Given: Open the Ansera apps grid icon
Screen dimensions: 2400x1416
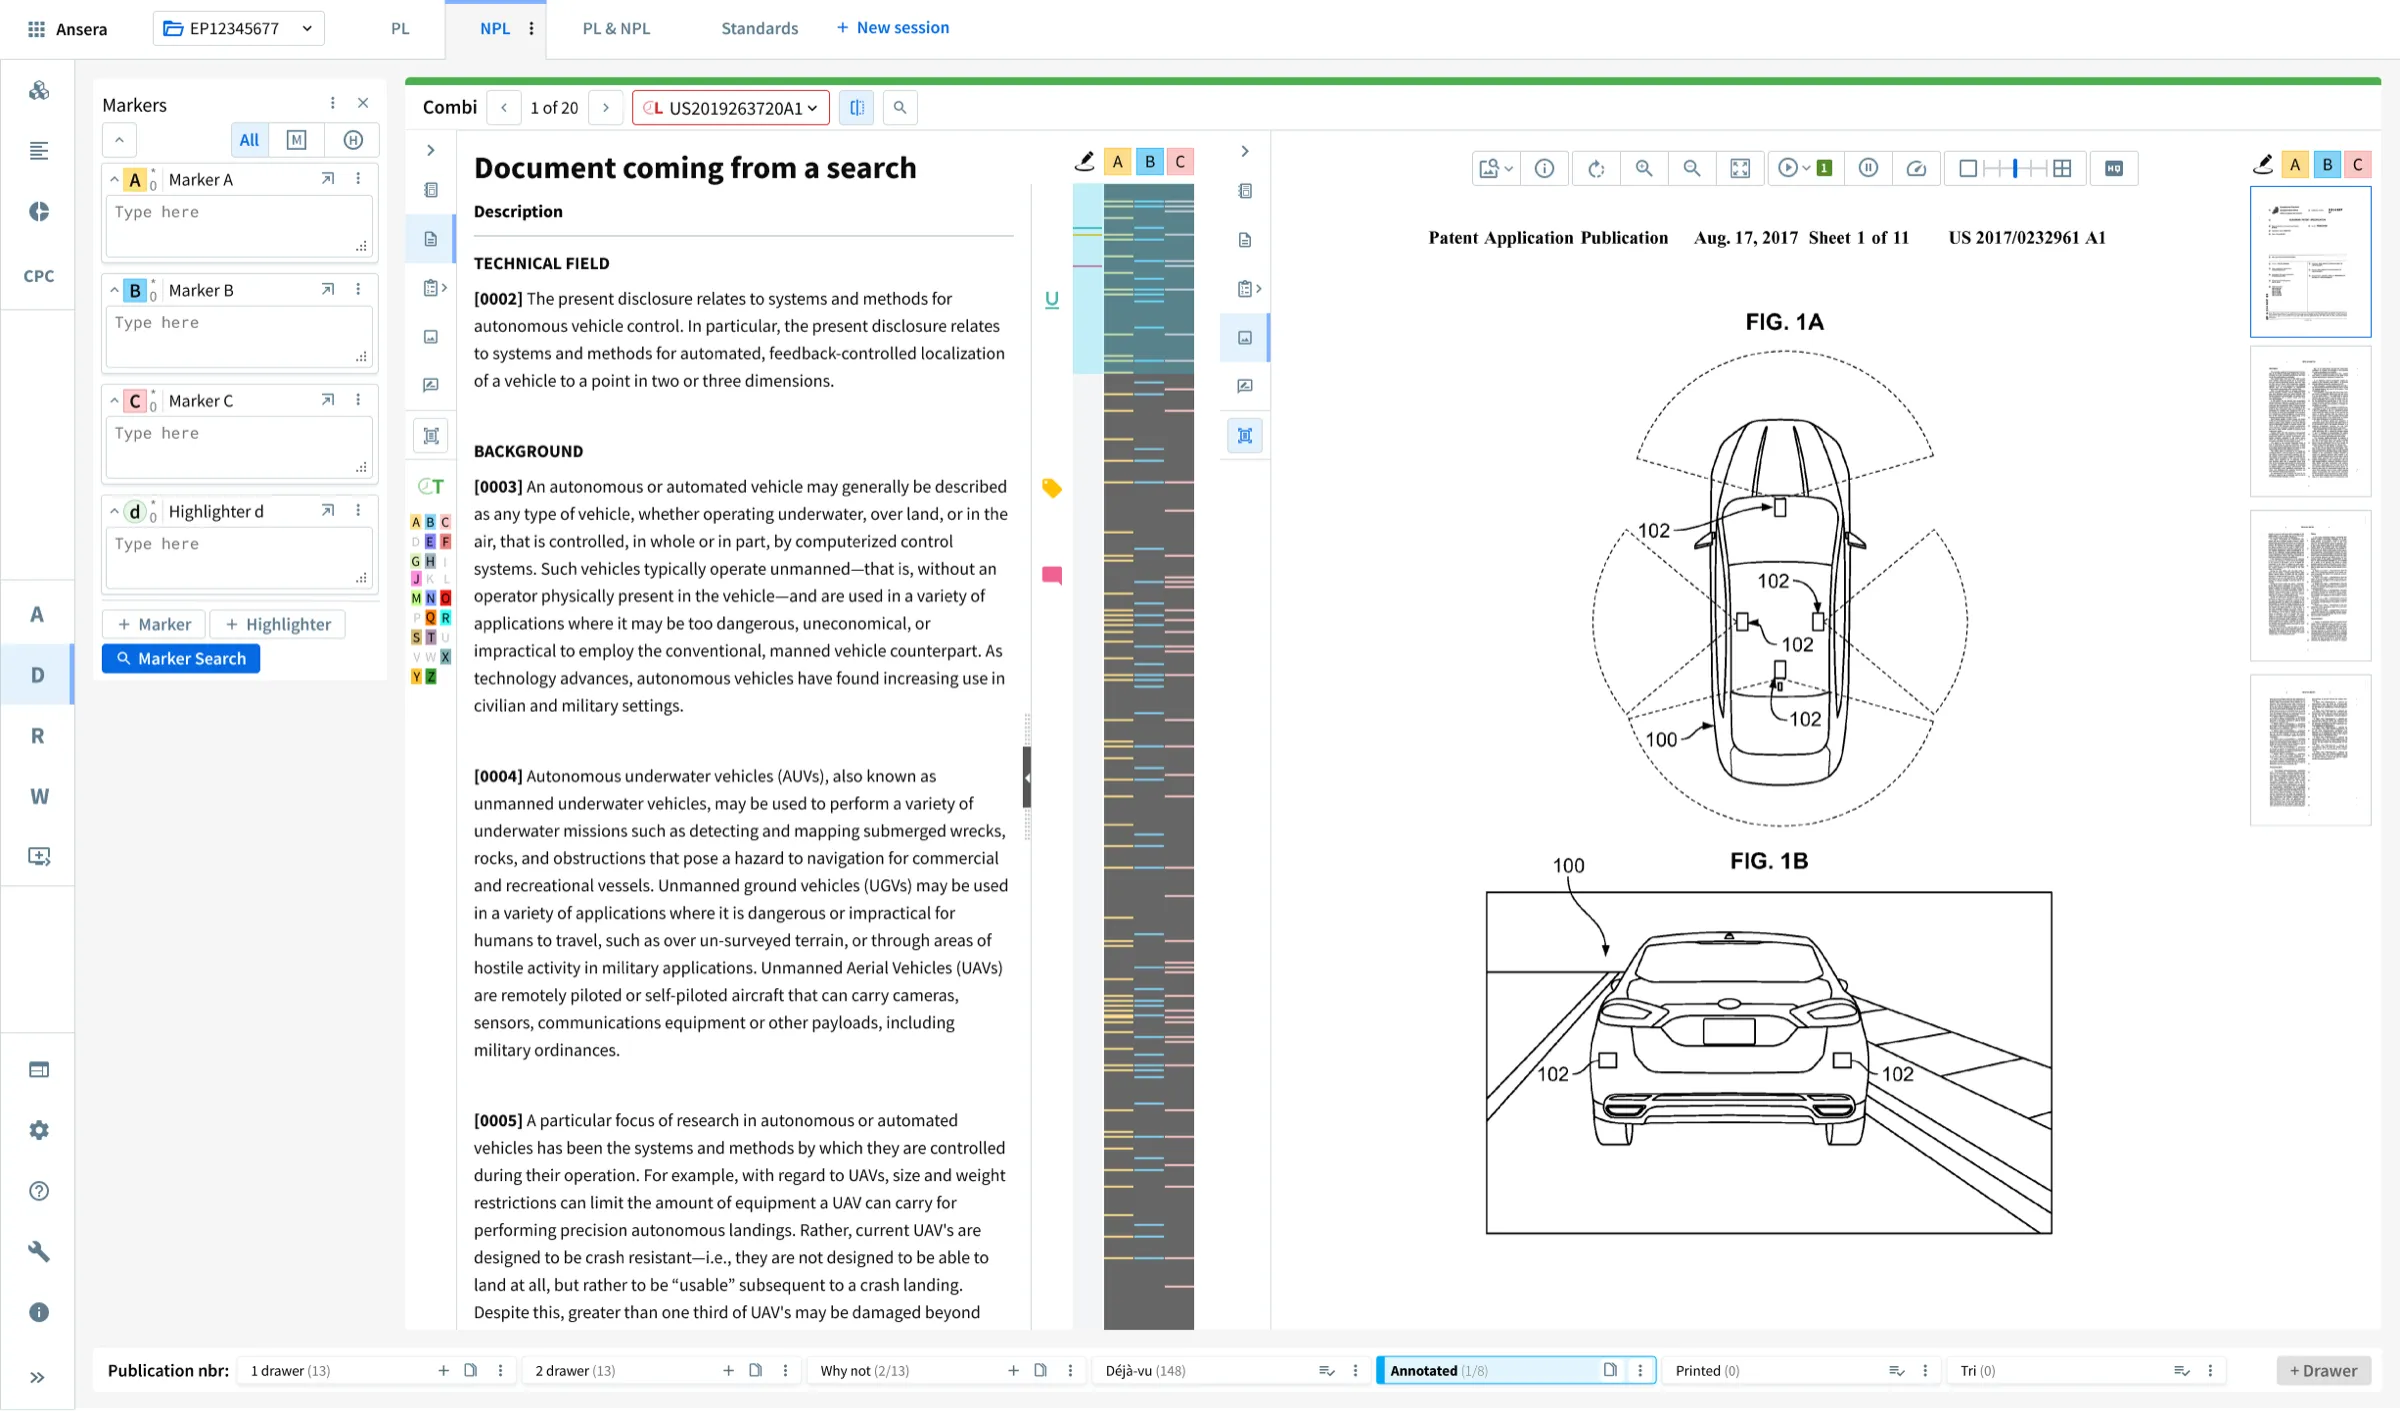Looking at the screenshot, I should [36, 29].
